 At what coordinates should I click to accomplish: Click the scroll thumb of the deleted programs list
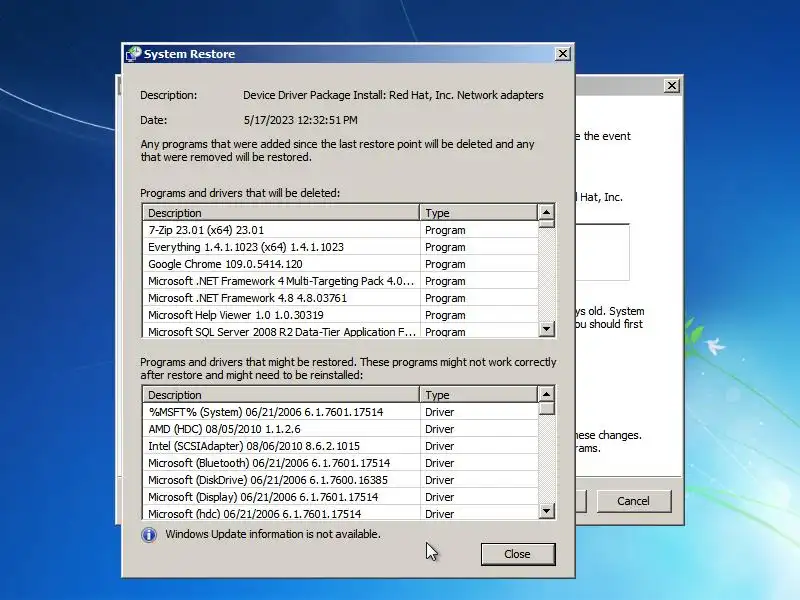click(x=546, y=223)
